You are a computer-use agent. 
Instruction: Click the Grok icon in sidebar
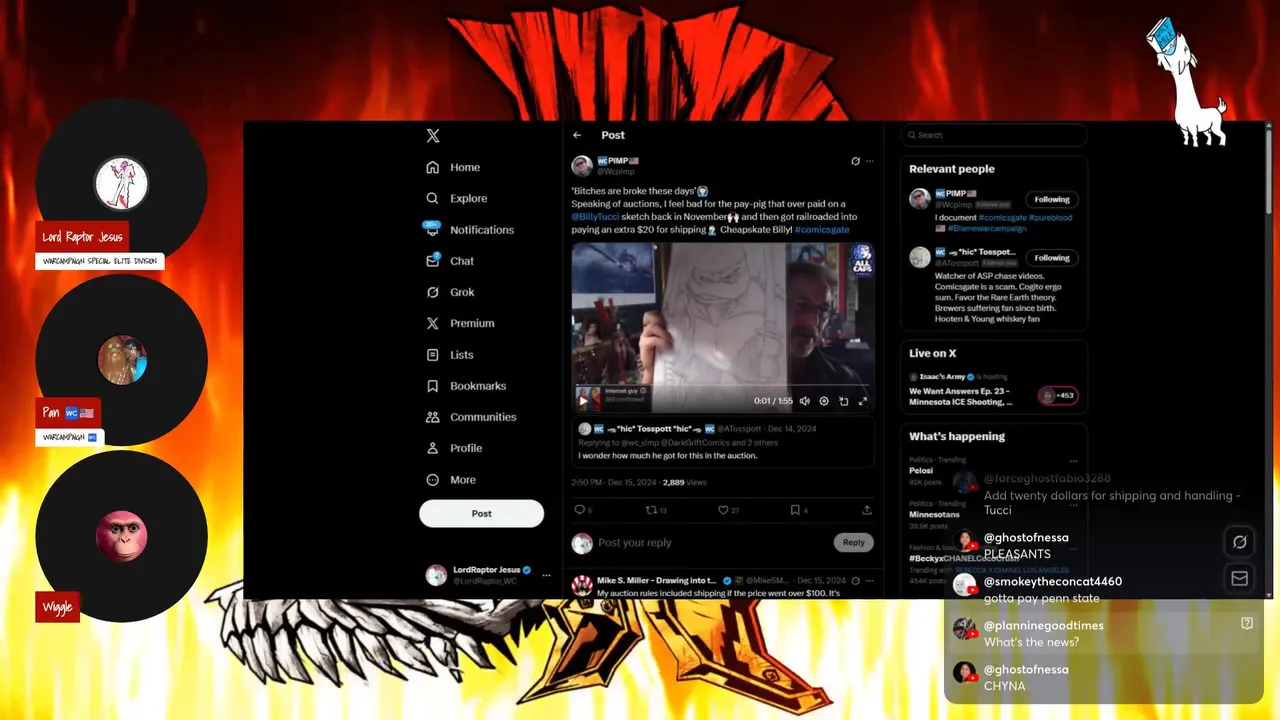tap(432, 292)
